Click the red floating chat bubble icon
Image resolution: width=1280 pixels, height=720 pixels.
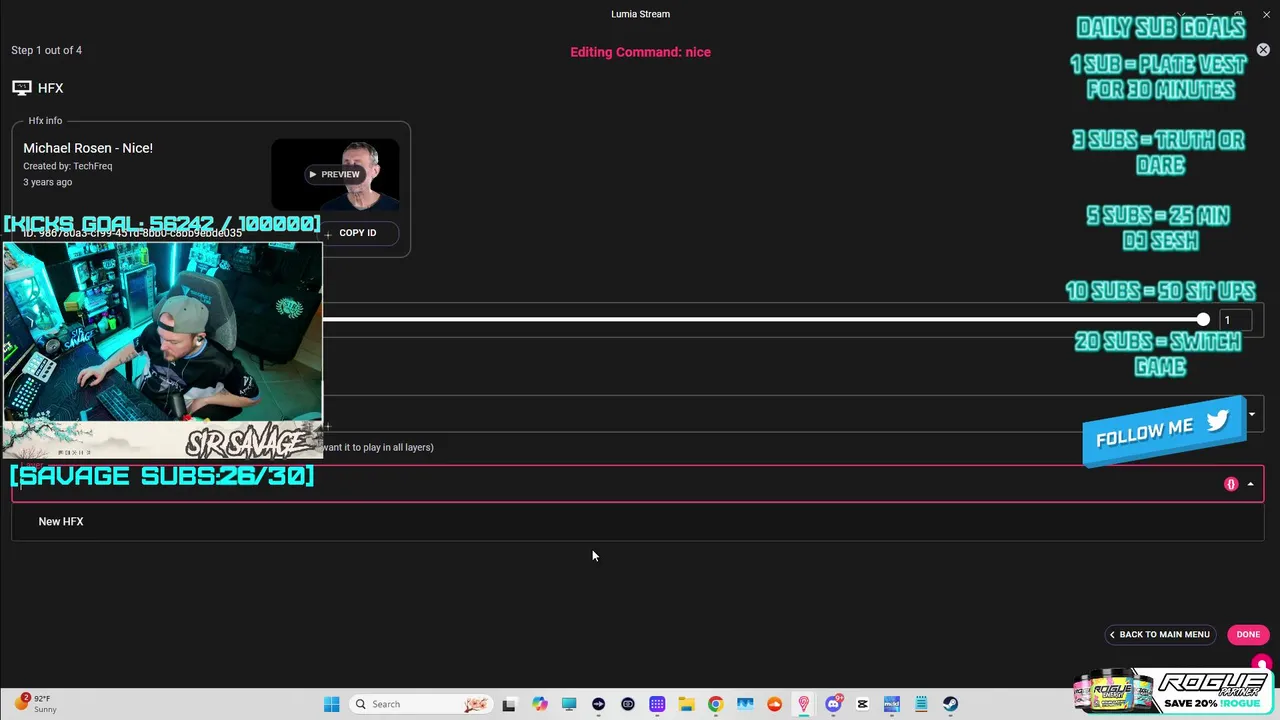point(1262,664)
